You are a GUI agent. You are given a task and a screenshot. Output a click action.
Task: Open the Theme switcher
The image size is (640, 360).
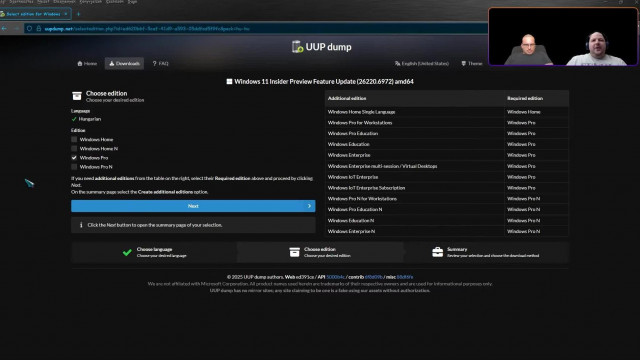pos(471,63)
